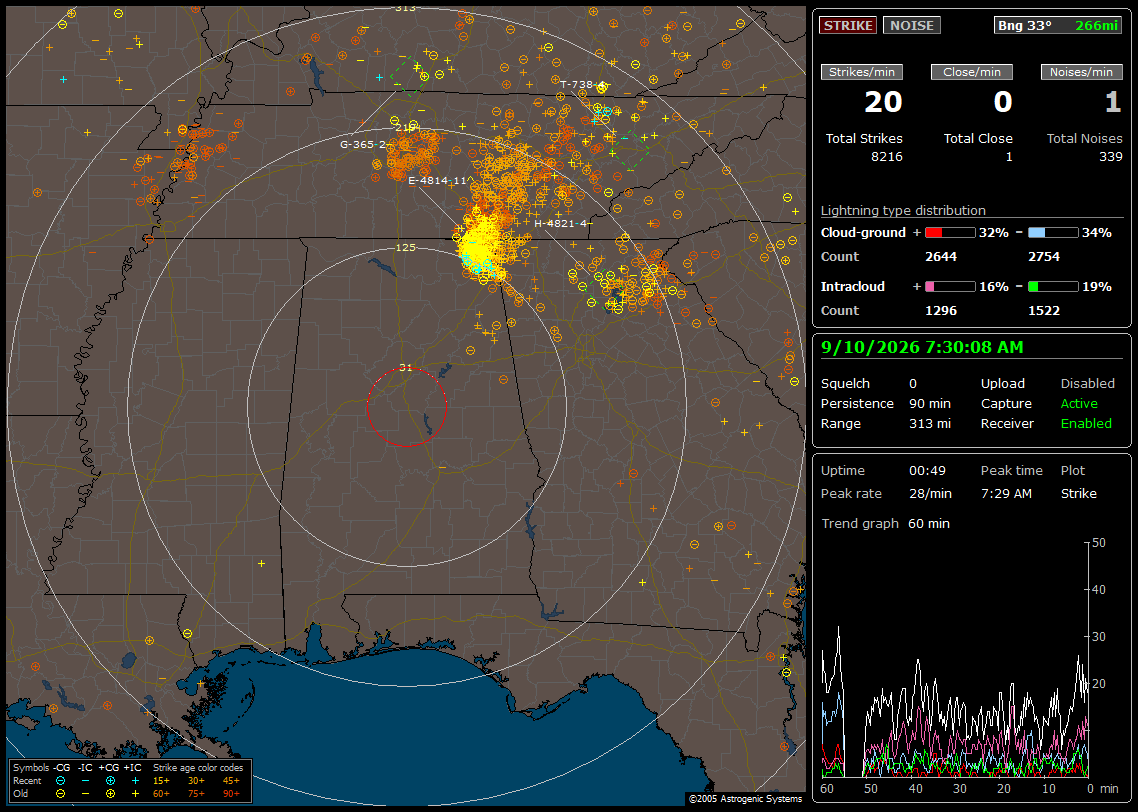
Task: Click the E-4814-11 storm cell label
Action: pos(438,181)
